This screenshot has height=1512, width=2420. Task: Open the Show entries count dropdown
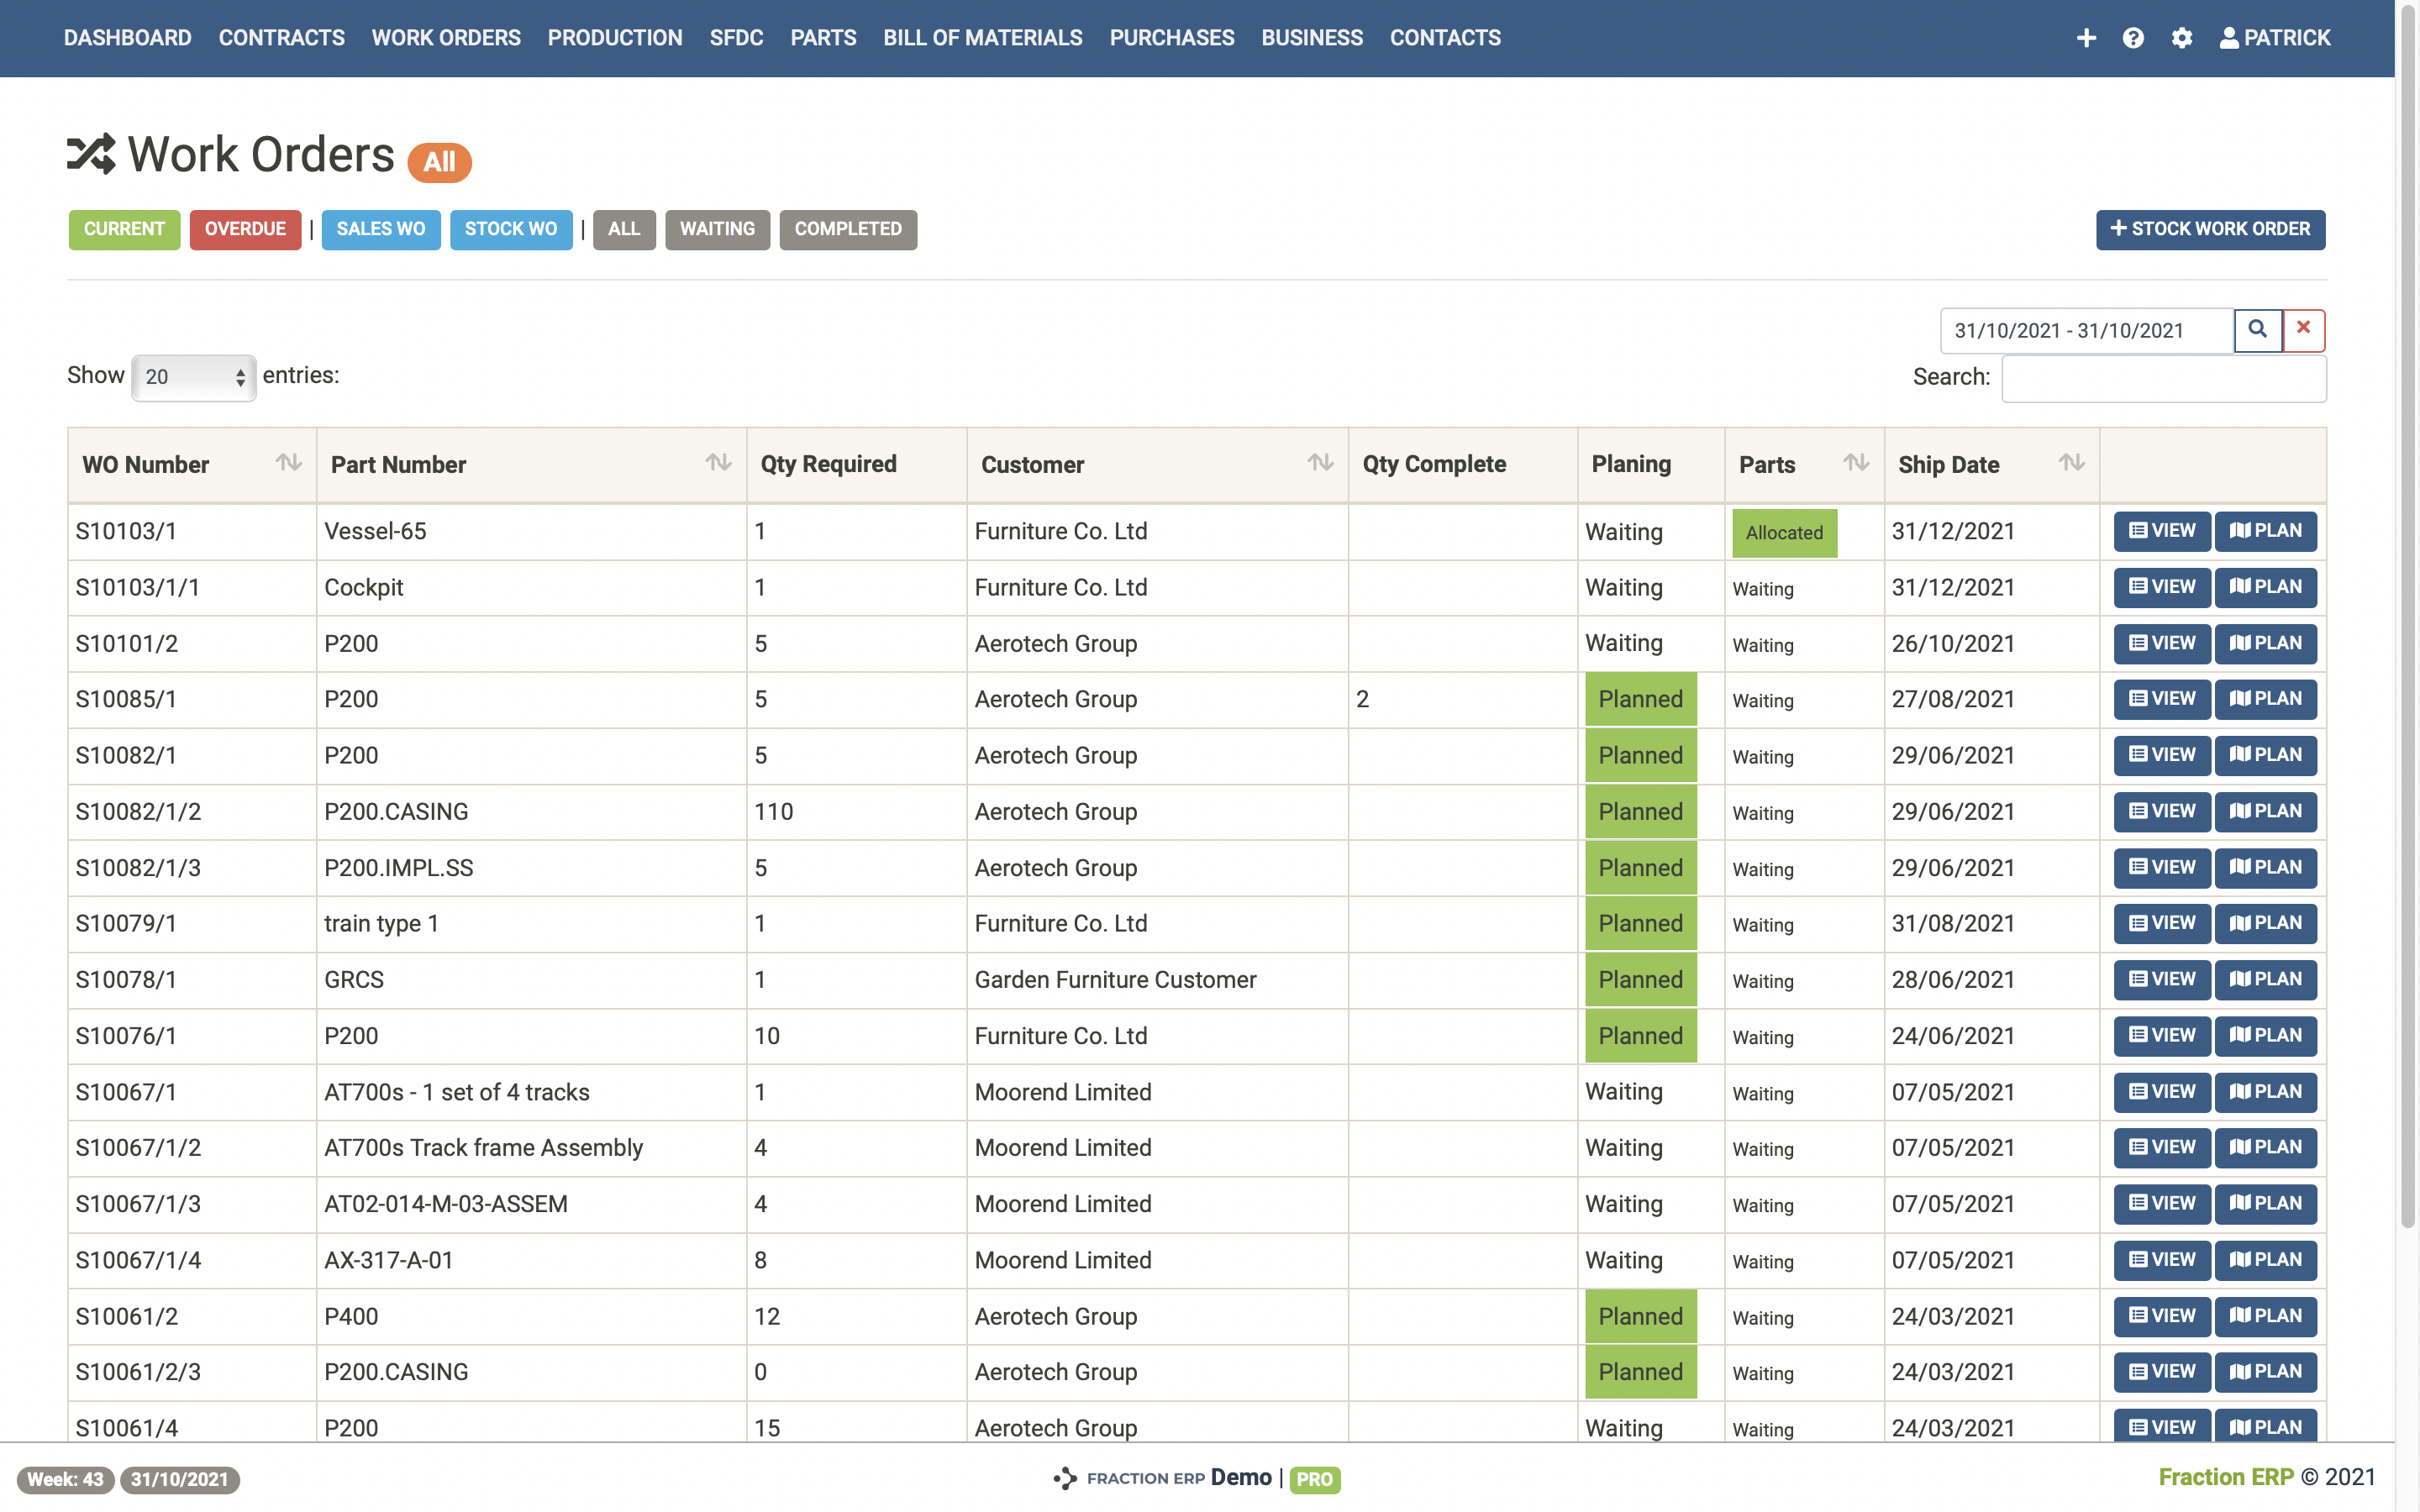194,377
